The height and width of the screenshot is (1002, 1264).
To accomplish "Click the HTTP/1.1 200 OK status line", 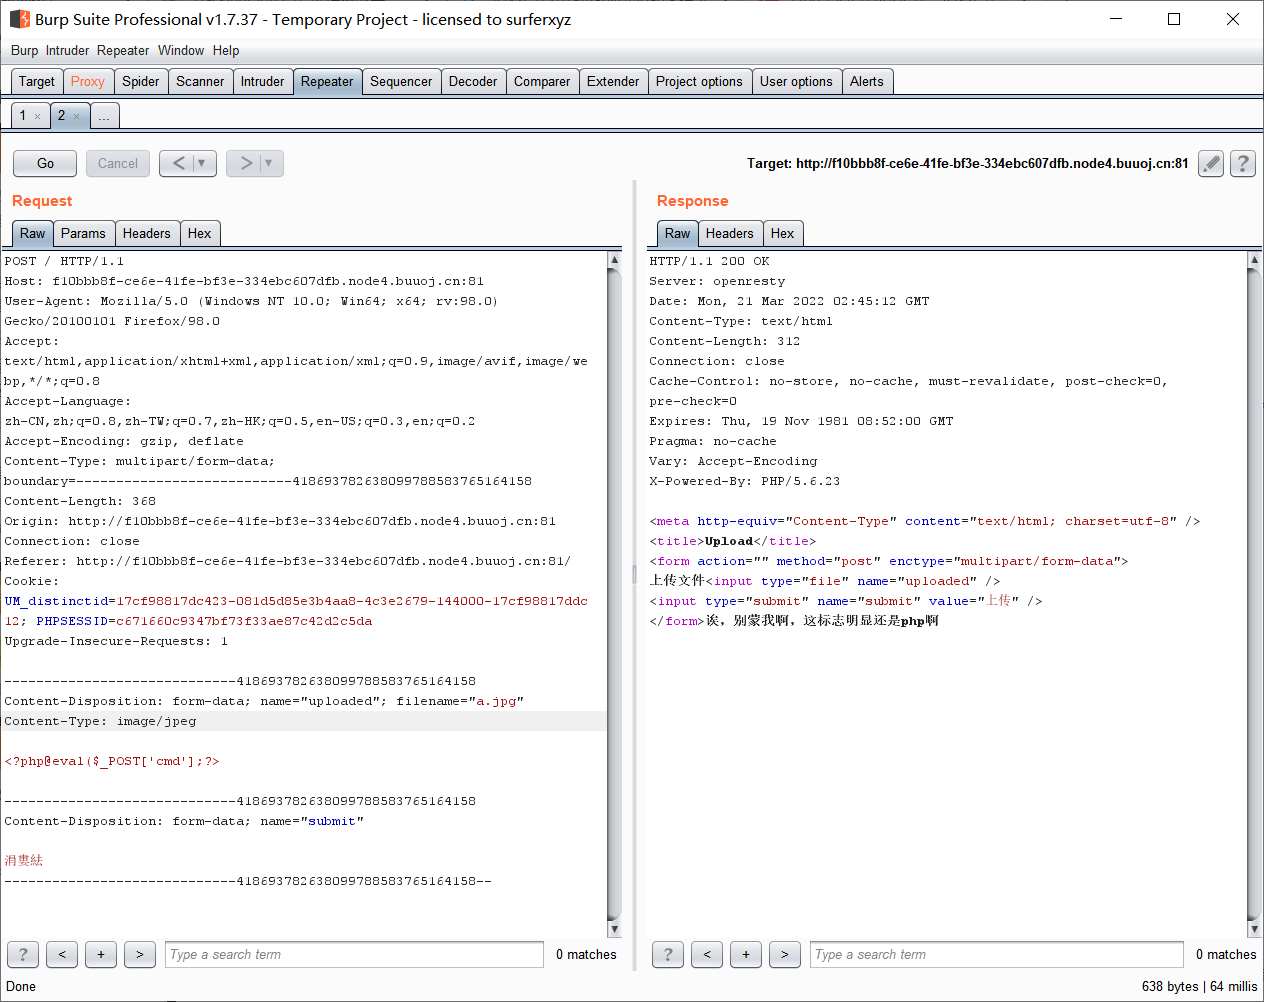I will (x=709, y=261).
